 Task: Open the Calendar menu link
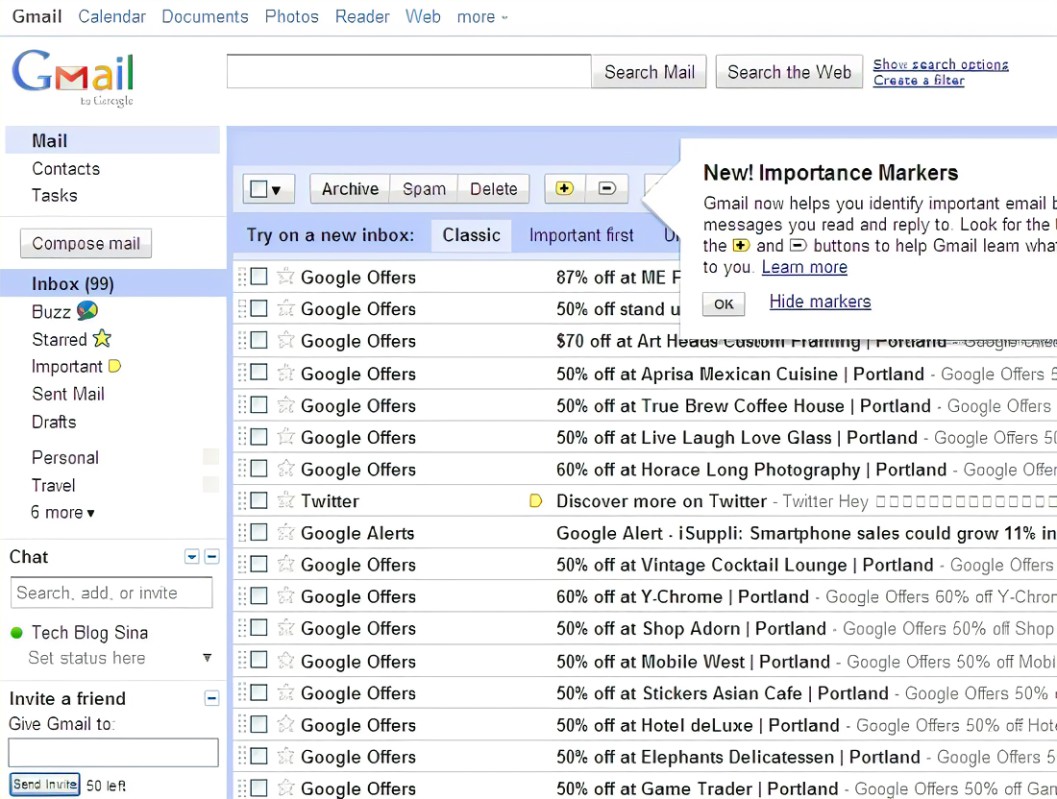(x=111, y=17)
